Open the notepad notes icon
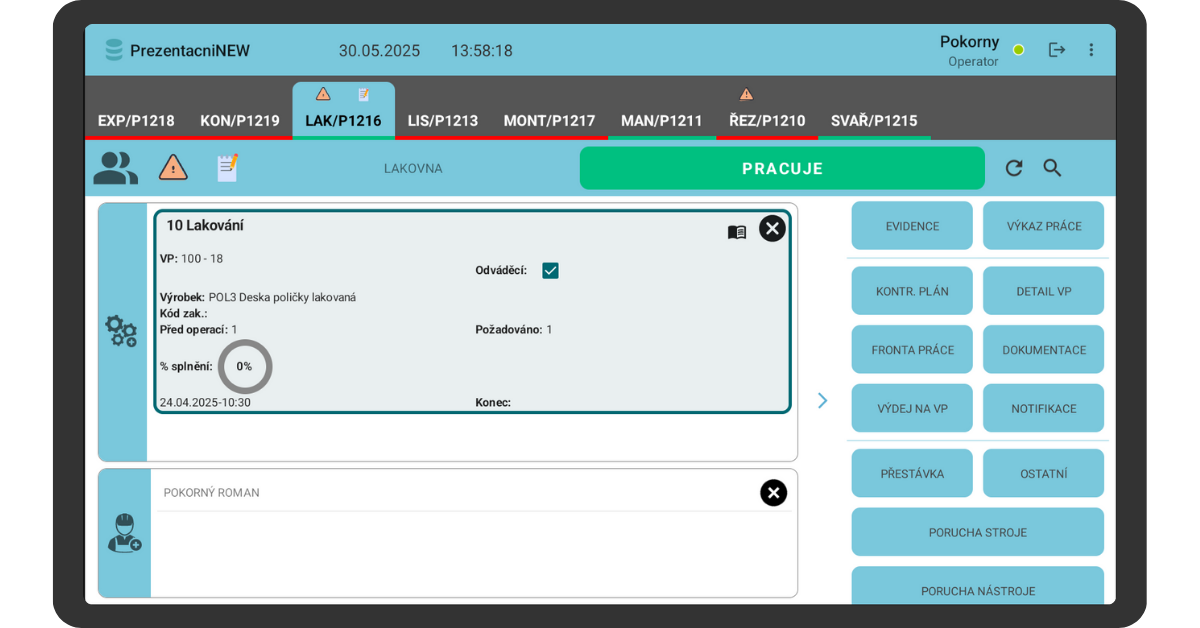 228,168
